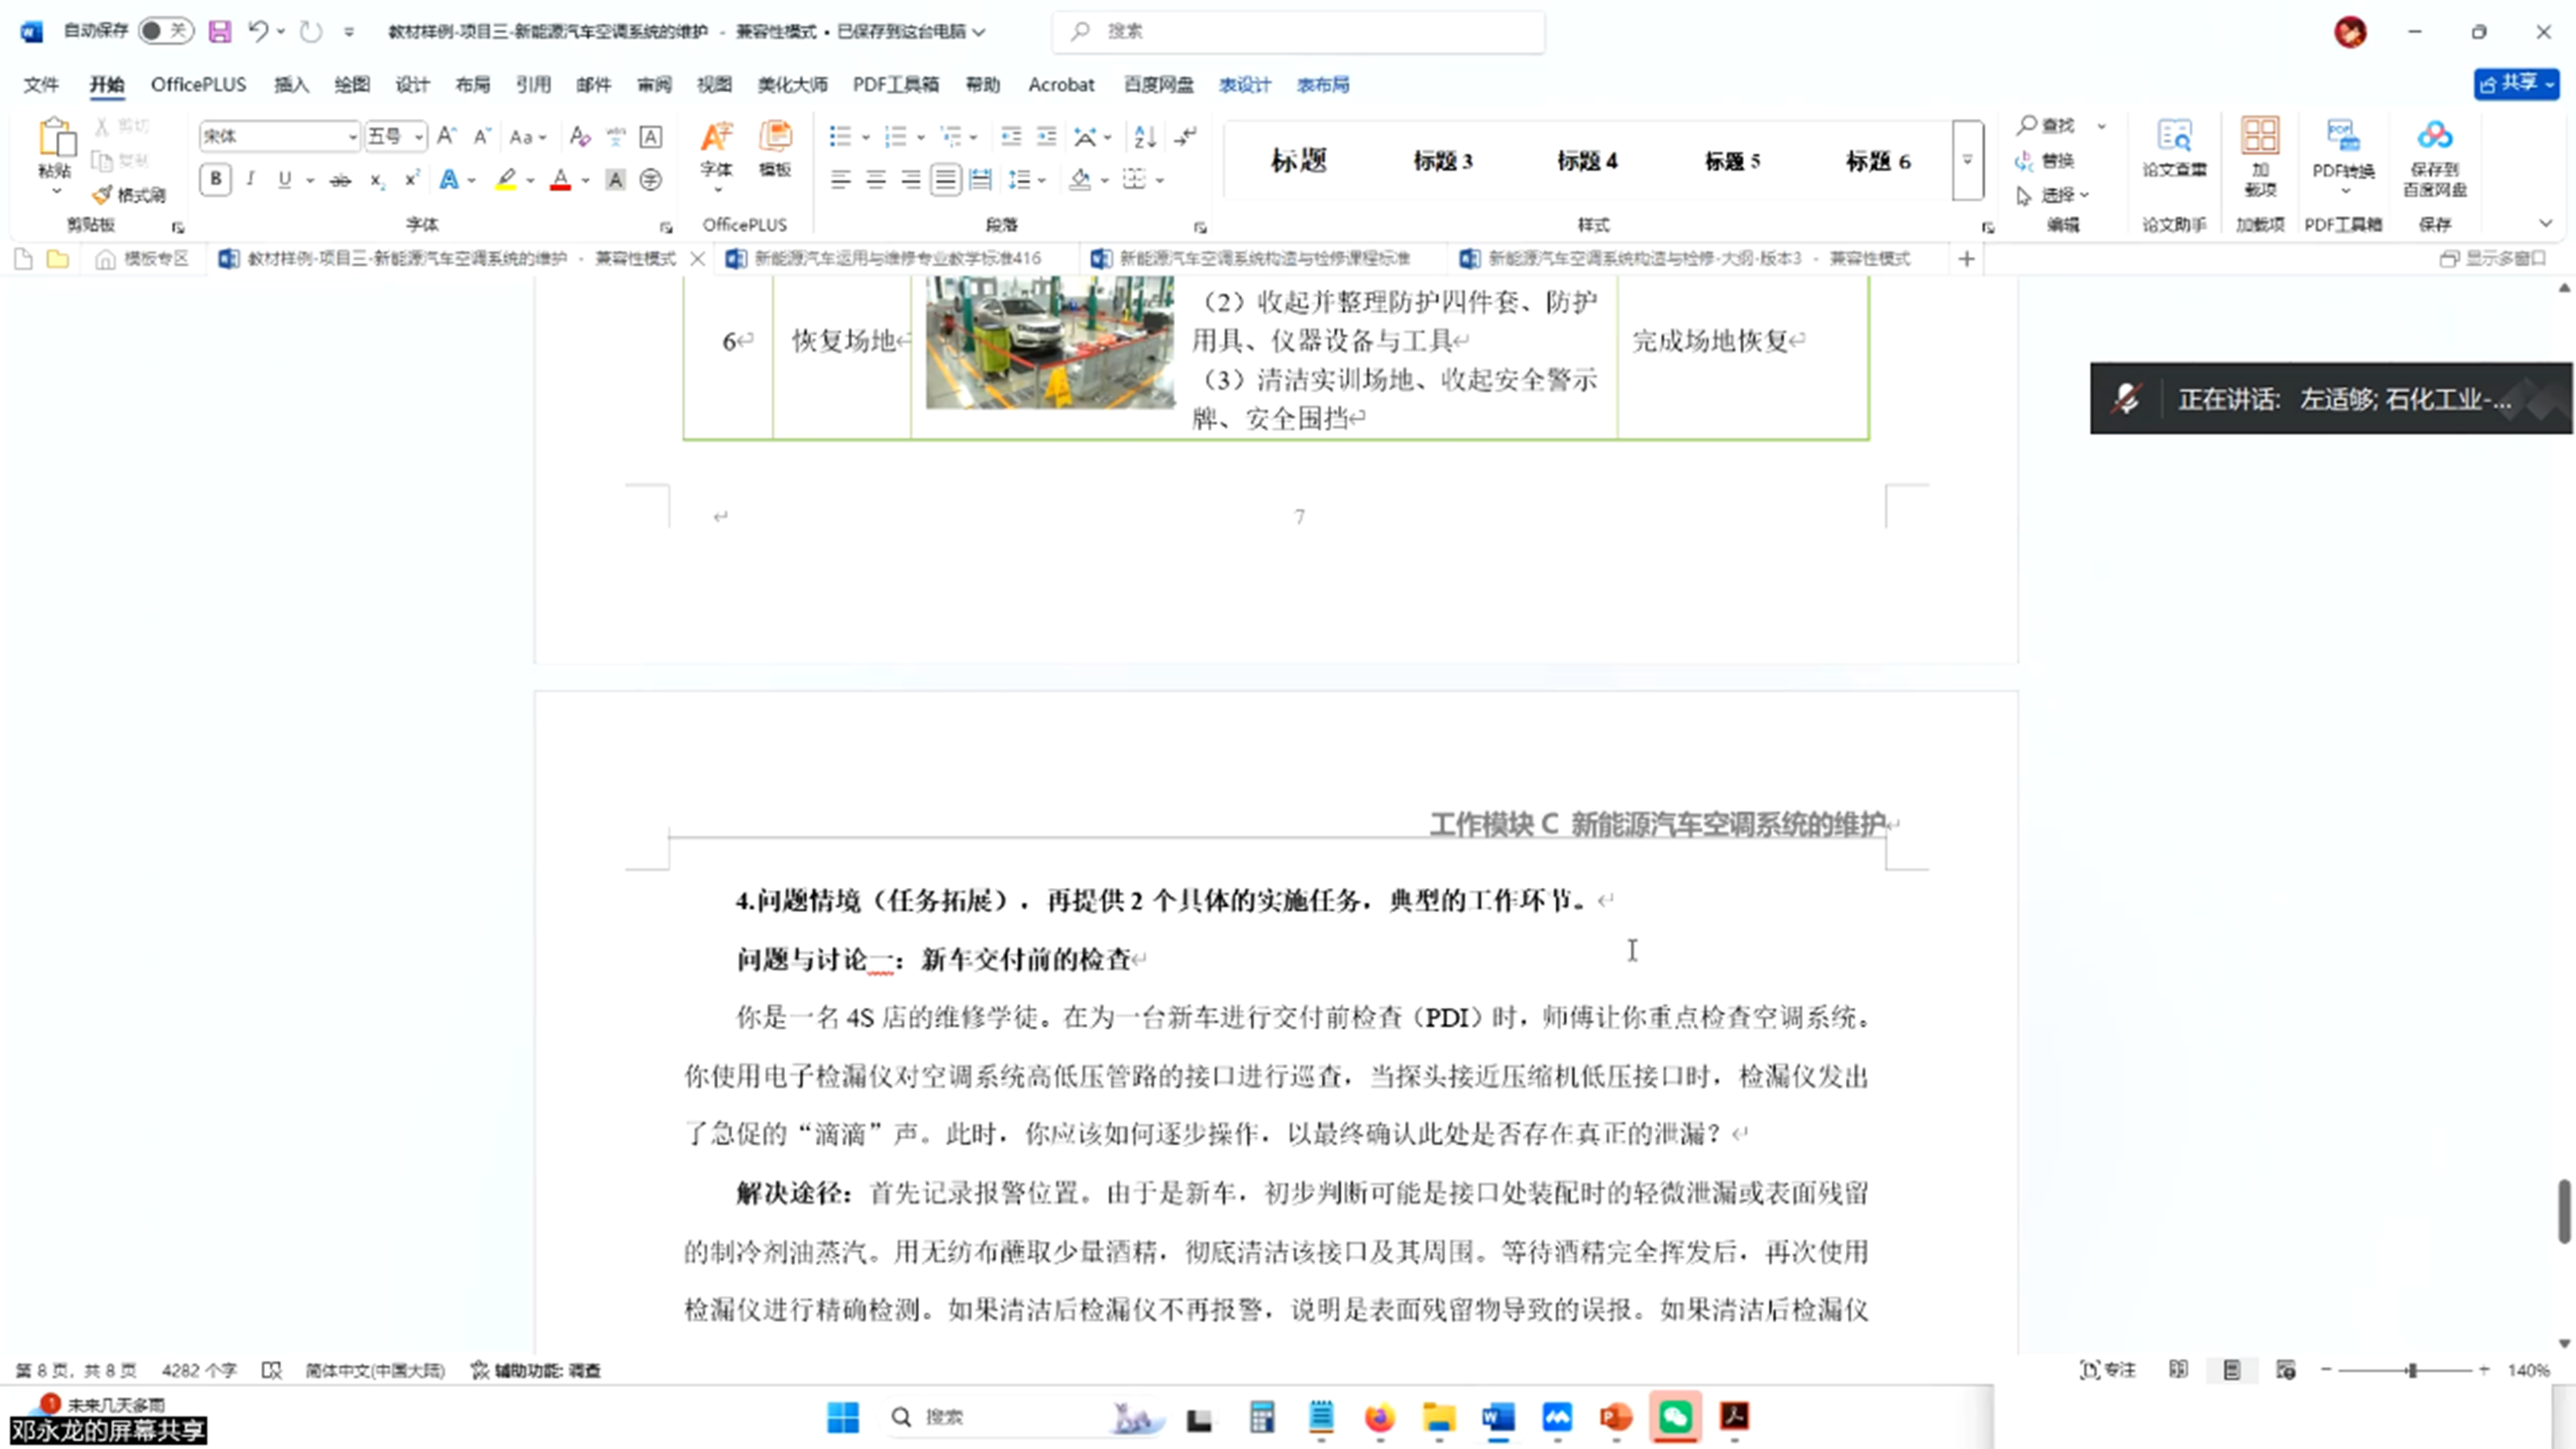The height and width of the screenshot is (1449, 2576).
Task: Toggle Italic formatting button
Action: pyautogui.click(x=250, y=179)
